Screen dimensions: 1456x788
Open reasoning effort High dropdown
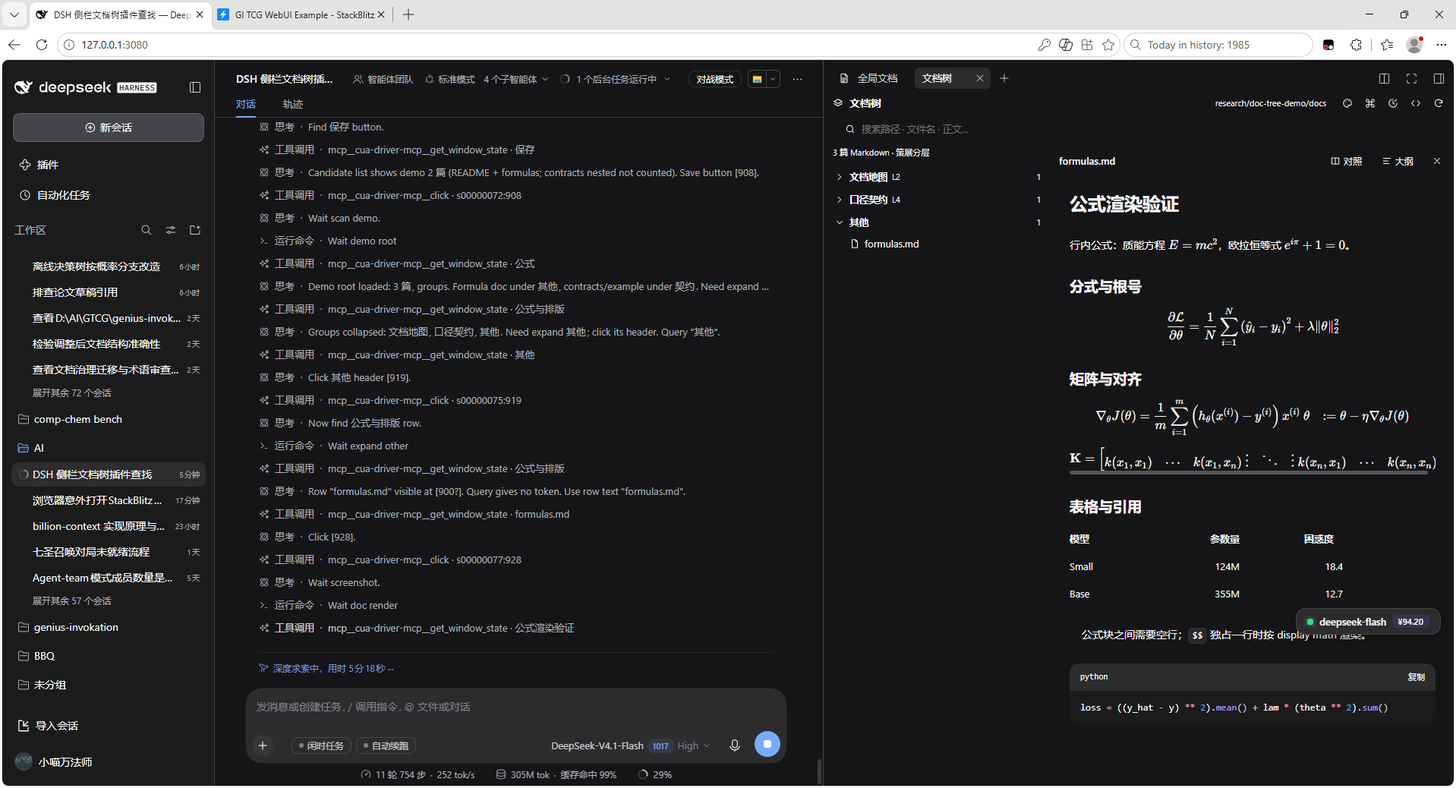pos(693,746)
